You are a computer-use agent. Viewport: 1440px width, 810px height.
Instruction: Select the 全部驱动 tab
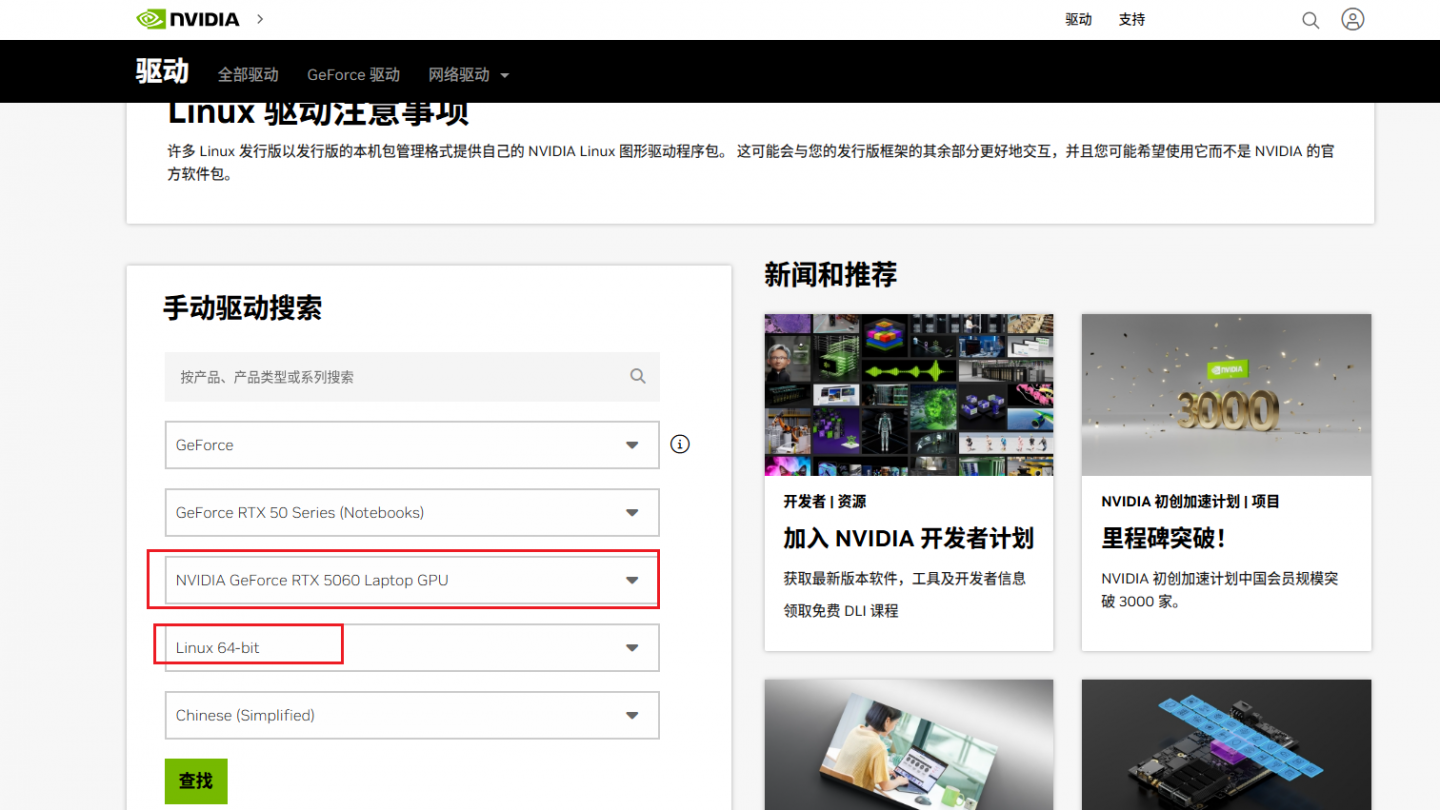pyautogui.click(x=248, y=75)
